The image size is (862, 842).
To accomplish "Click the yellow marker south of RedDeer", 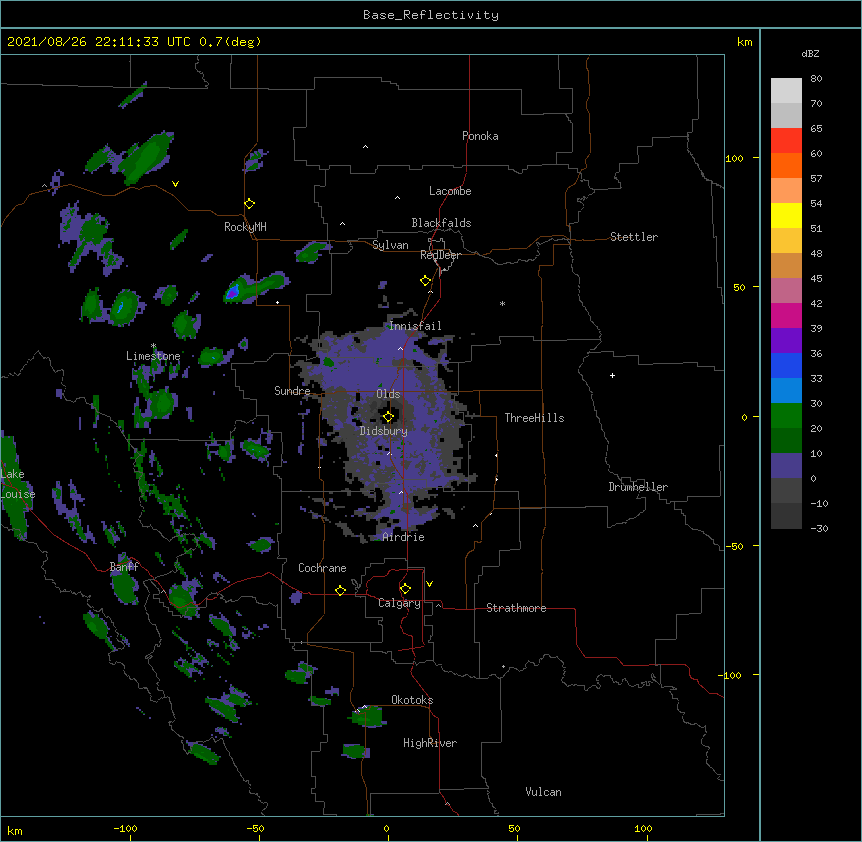I will pyautogui.click(x=426, y=281).
